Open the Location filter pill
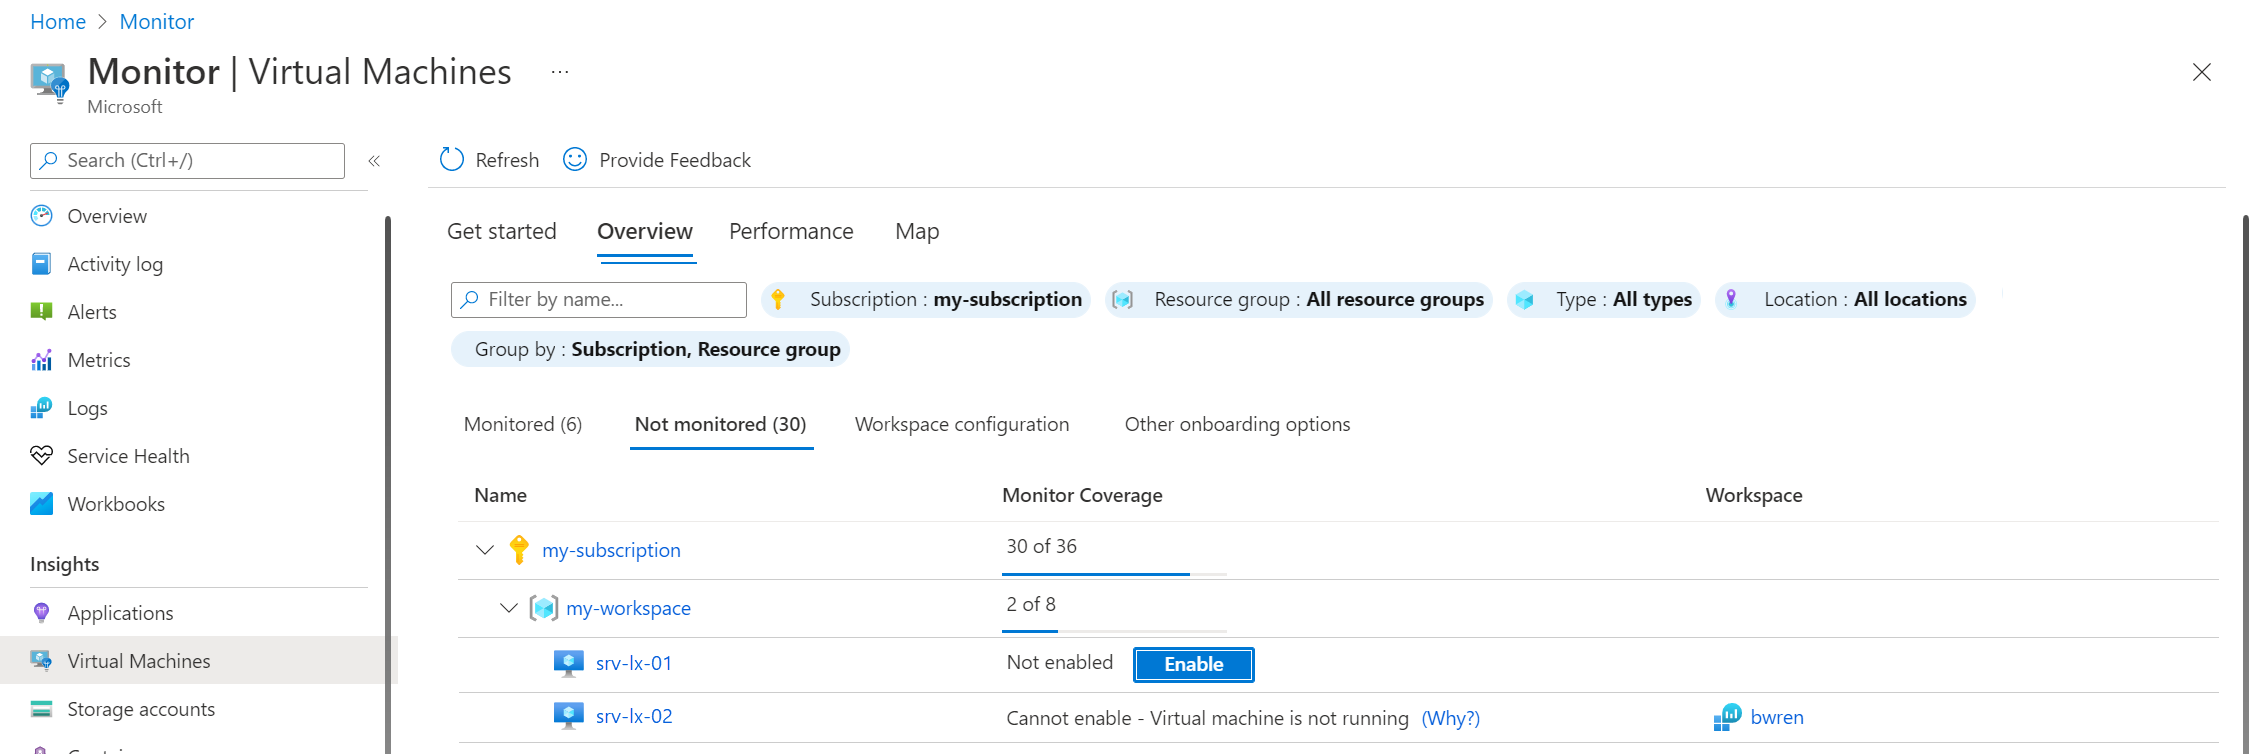The image size is (2252, 754). click(x=1845, y=300)
